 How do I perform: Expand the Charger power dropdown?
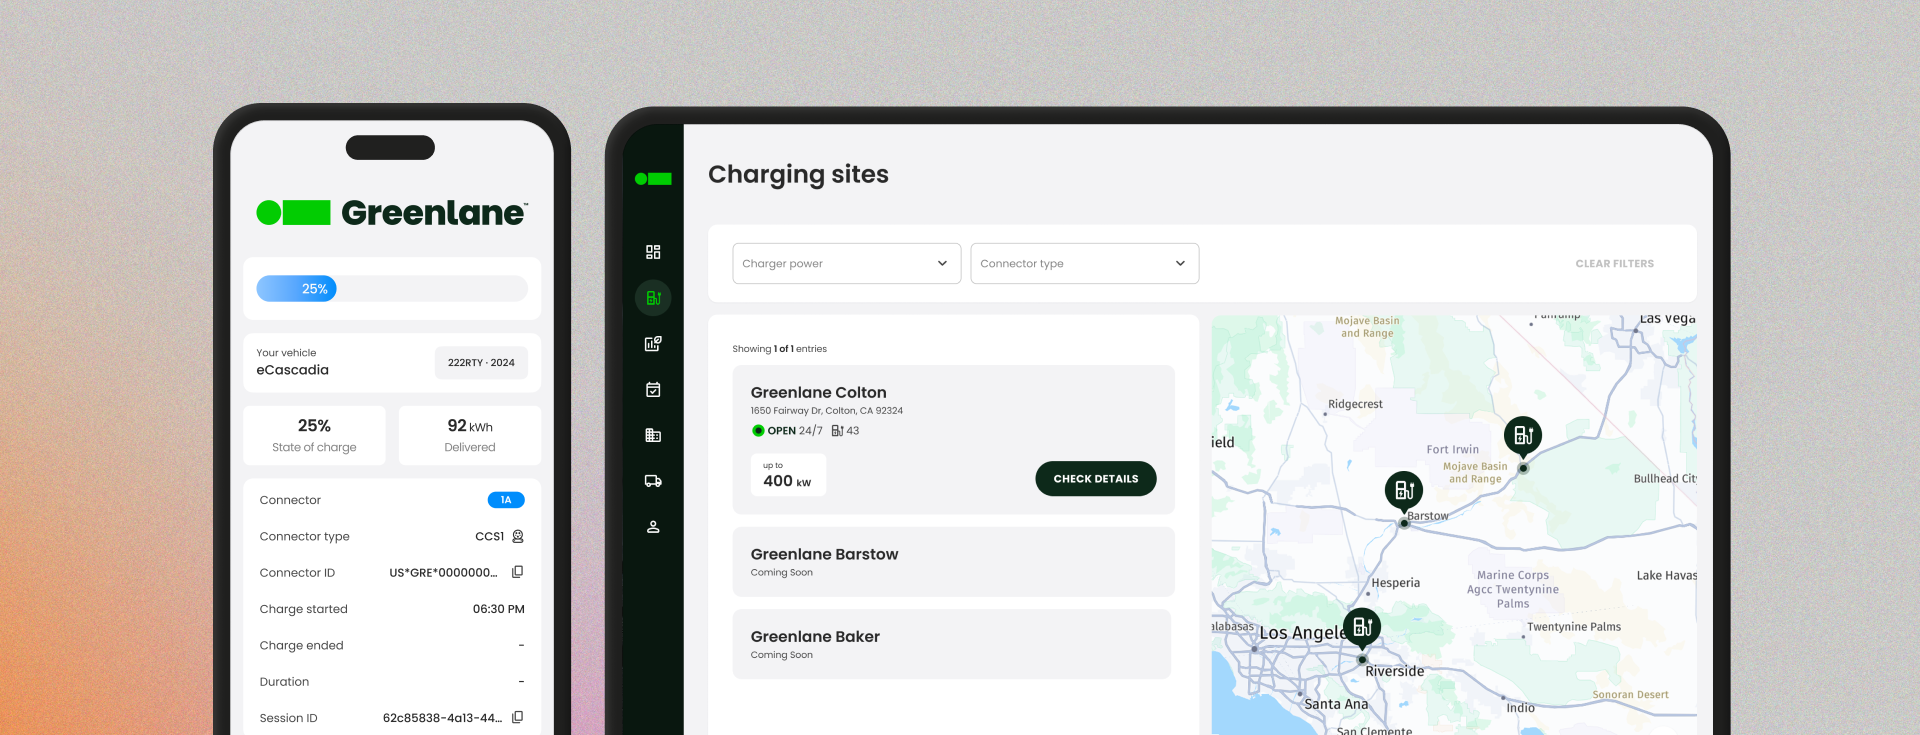[846, 264]
